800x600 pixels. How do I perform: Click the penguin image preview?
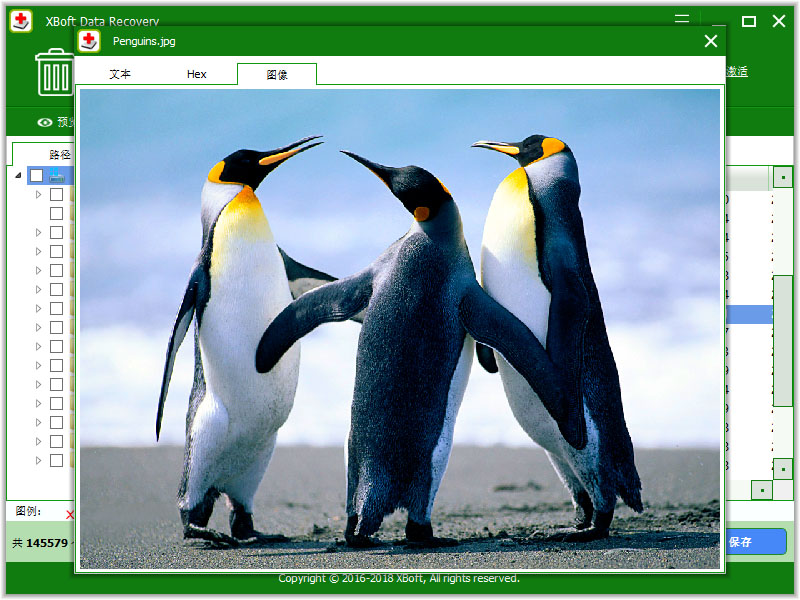click(400, 329)
